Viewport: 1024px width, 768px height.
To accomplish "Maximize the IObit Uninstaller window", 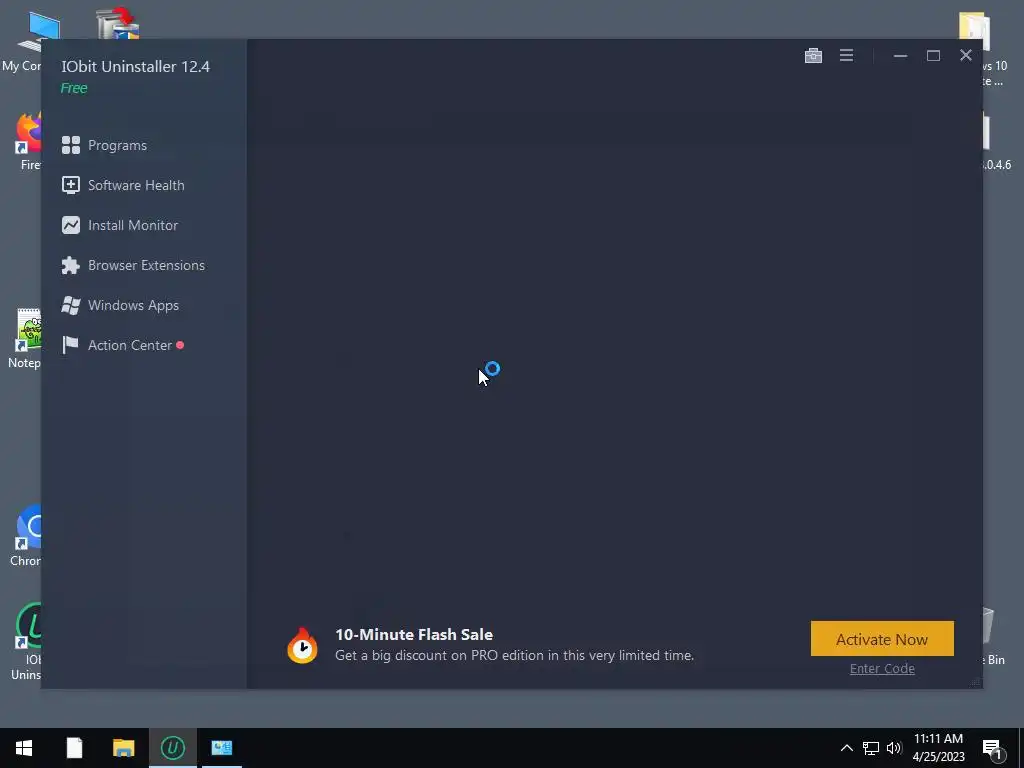I will [933, 56].
